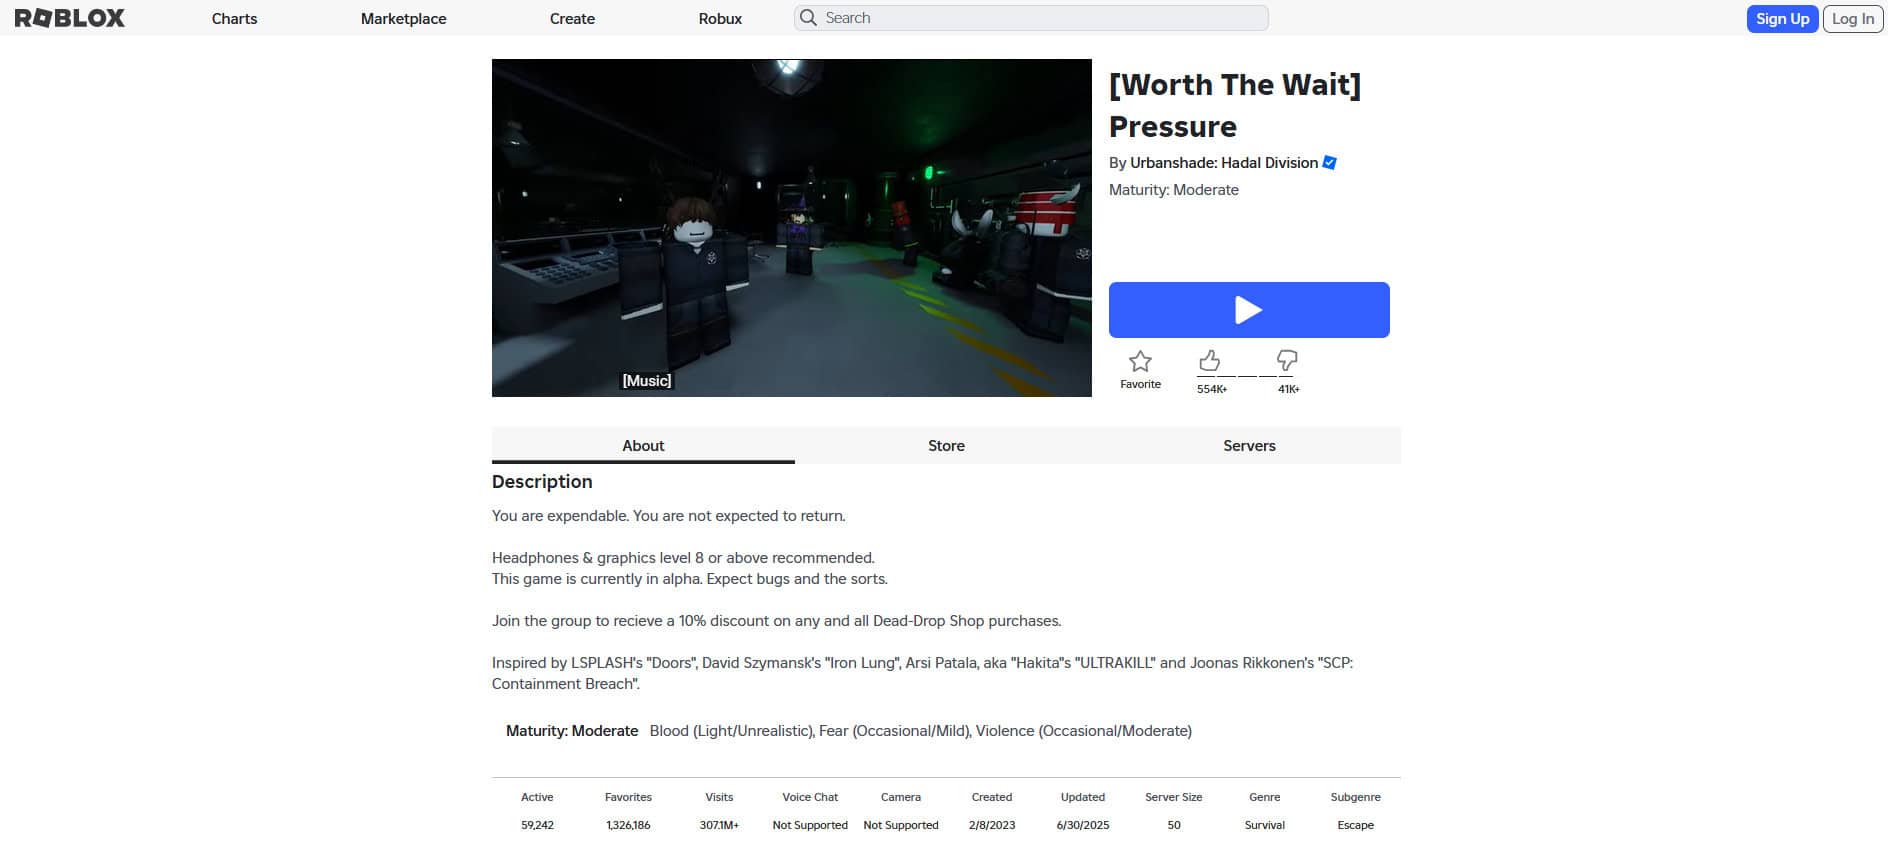Focus the Search input field

click(x=1031, y=18)
